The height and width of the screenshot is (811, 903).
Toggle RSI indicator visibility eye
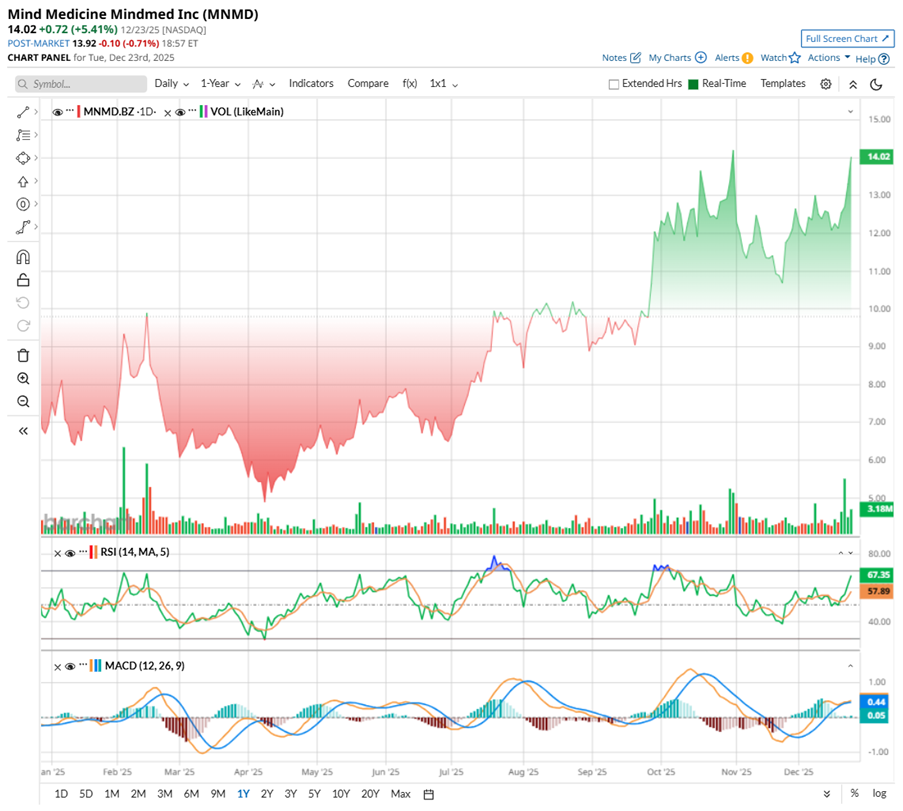[70, 553]
